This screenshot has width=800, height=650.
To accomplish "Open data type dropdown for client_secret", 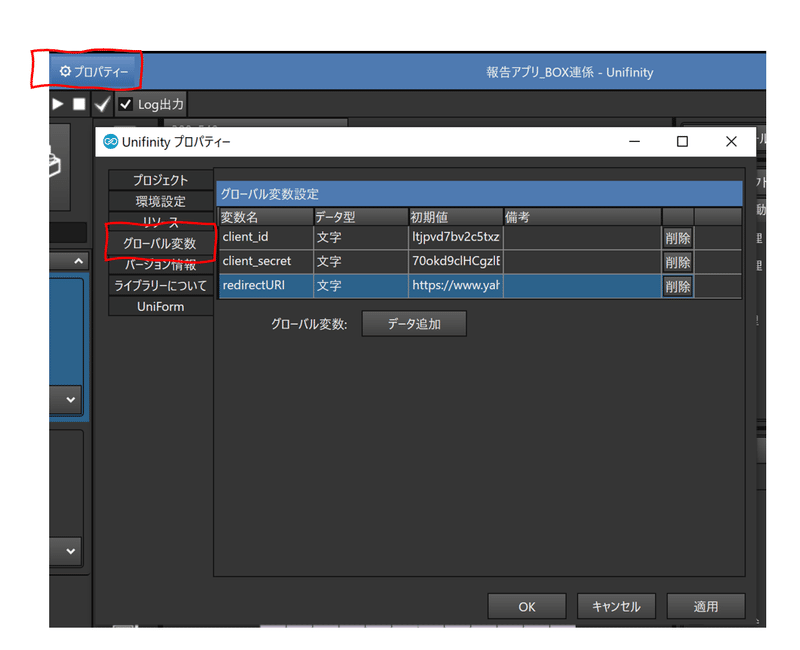I will (x=361, y=262).
